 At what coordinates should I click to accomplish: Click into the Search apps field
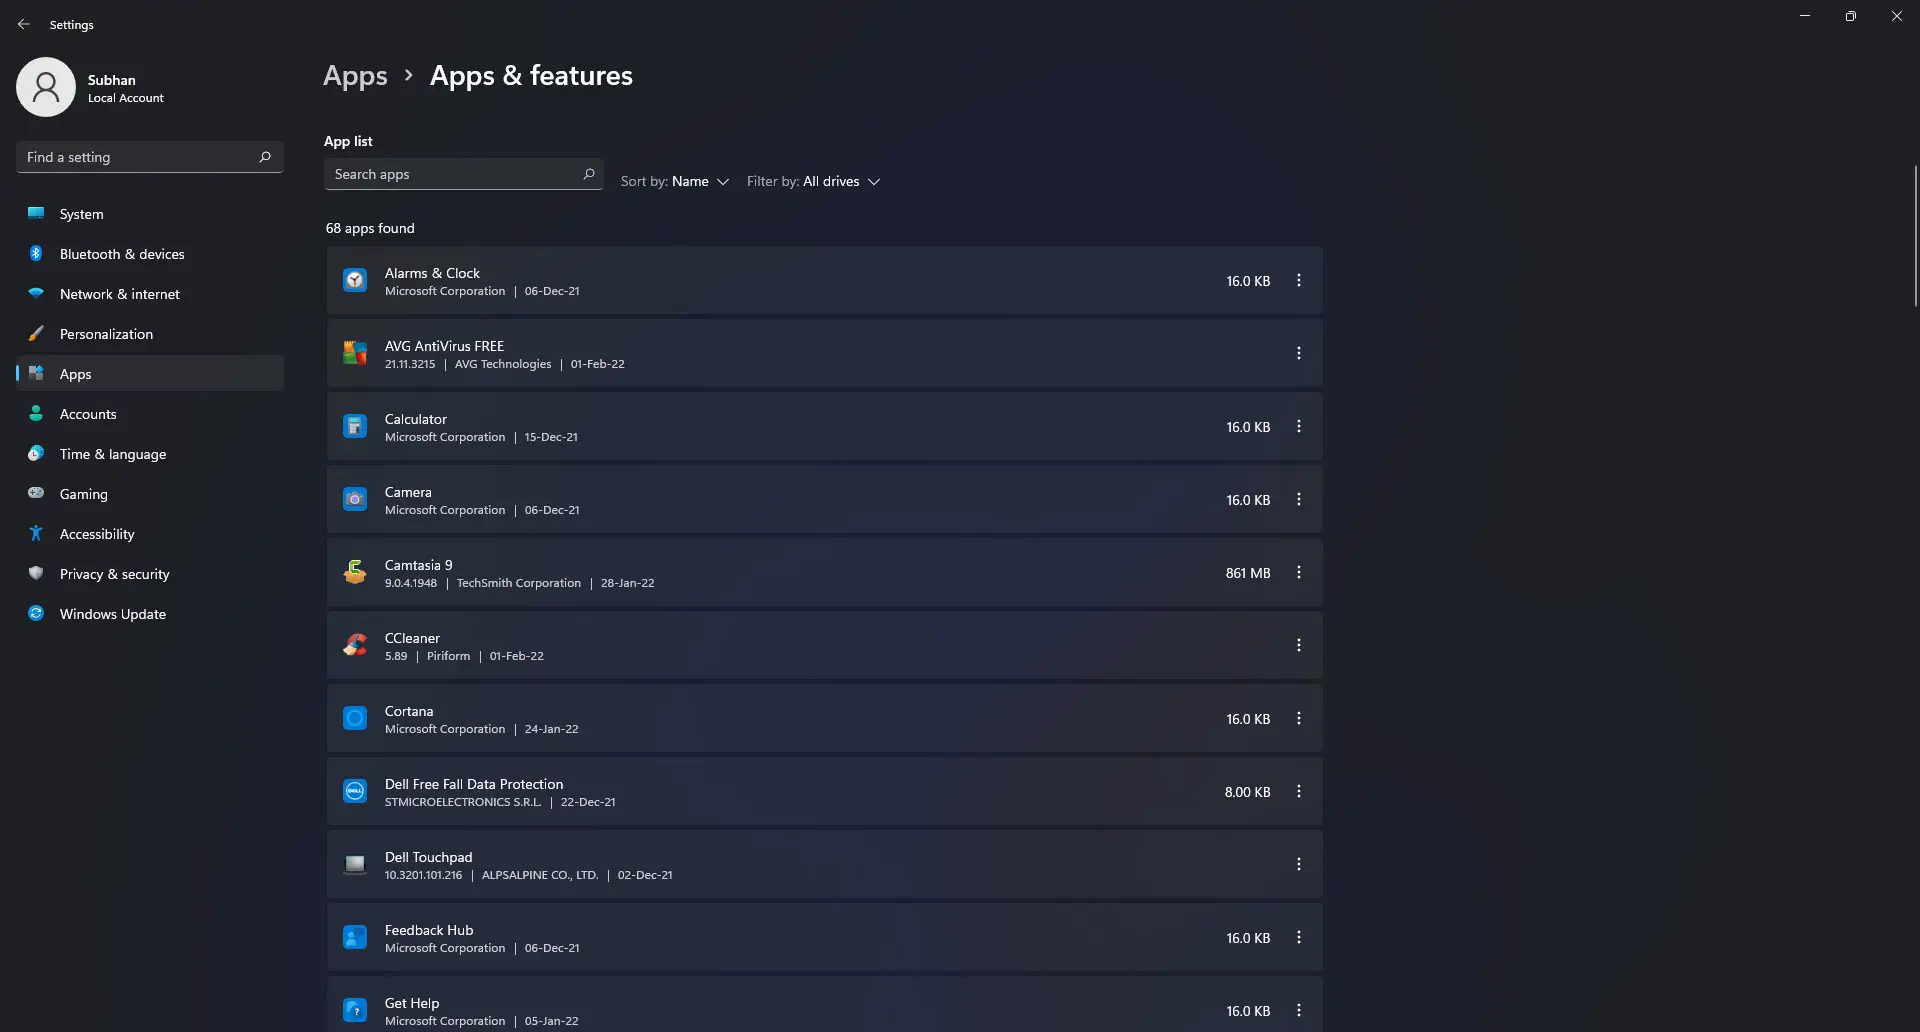click(463, 174)
